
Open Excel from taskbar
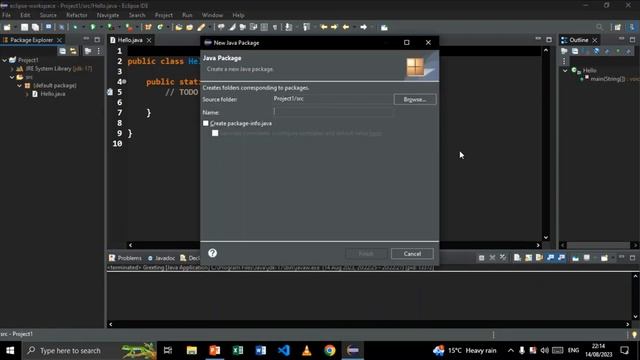click(x=238, y=350)
